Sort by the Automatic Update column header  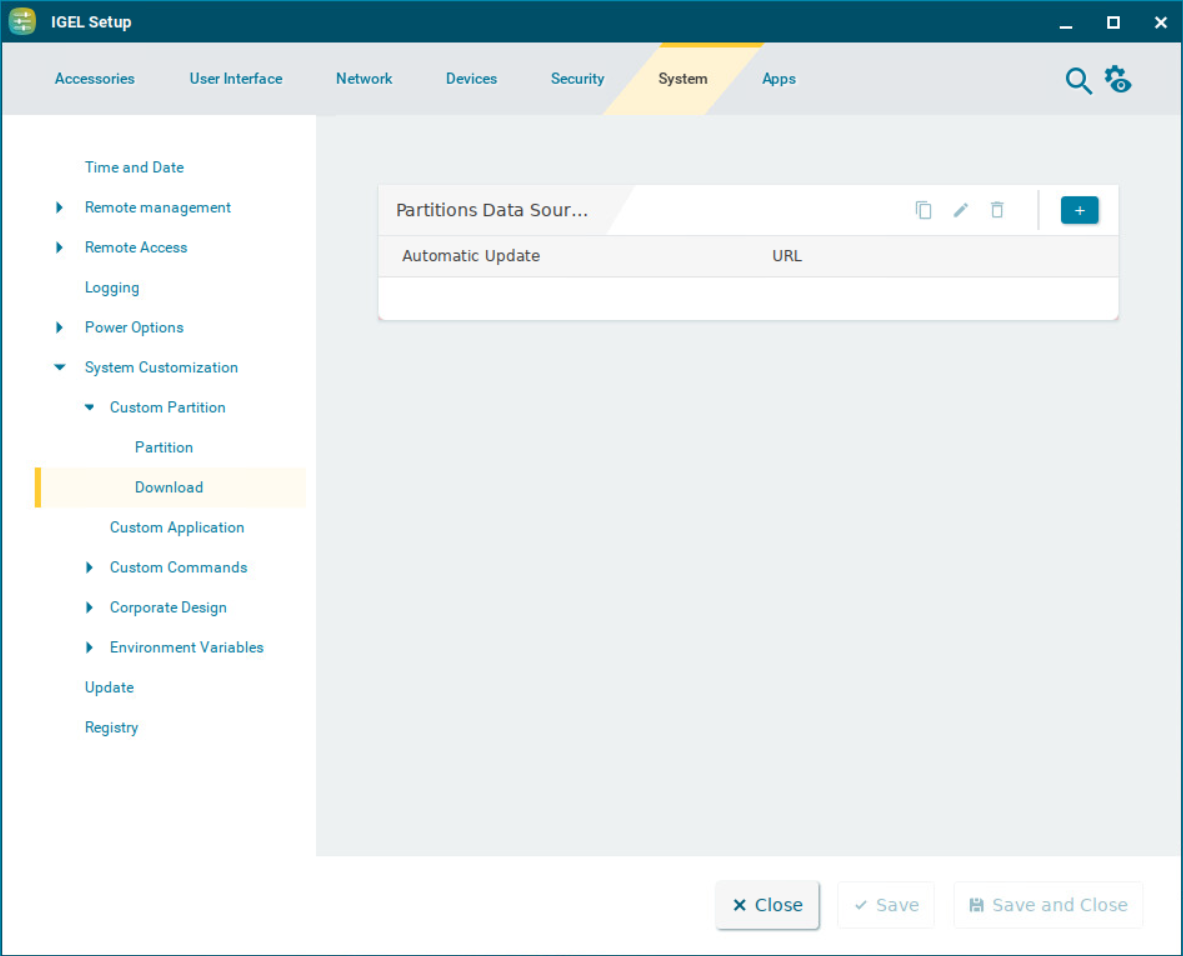click(x=471, y=256)
